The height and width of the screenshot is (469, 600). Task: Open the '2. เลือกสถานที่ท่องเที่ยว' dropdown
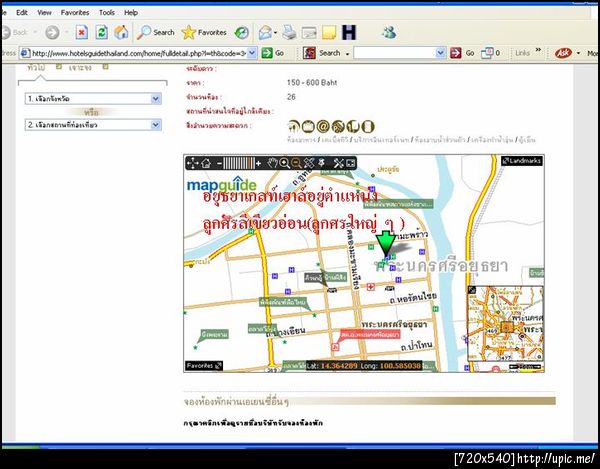[93, 125]
